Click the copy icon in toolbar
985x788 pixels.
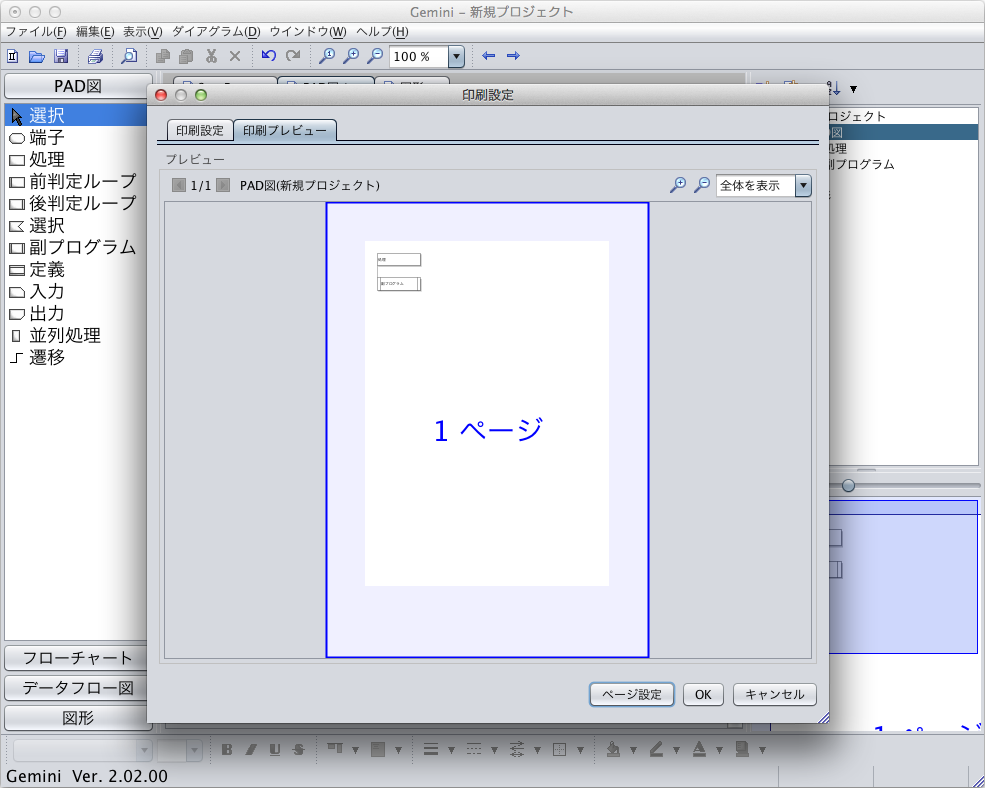pyautogui.click(x=163, y=56)
